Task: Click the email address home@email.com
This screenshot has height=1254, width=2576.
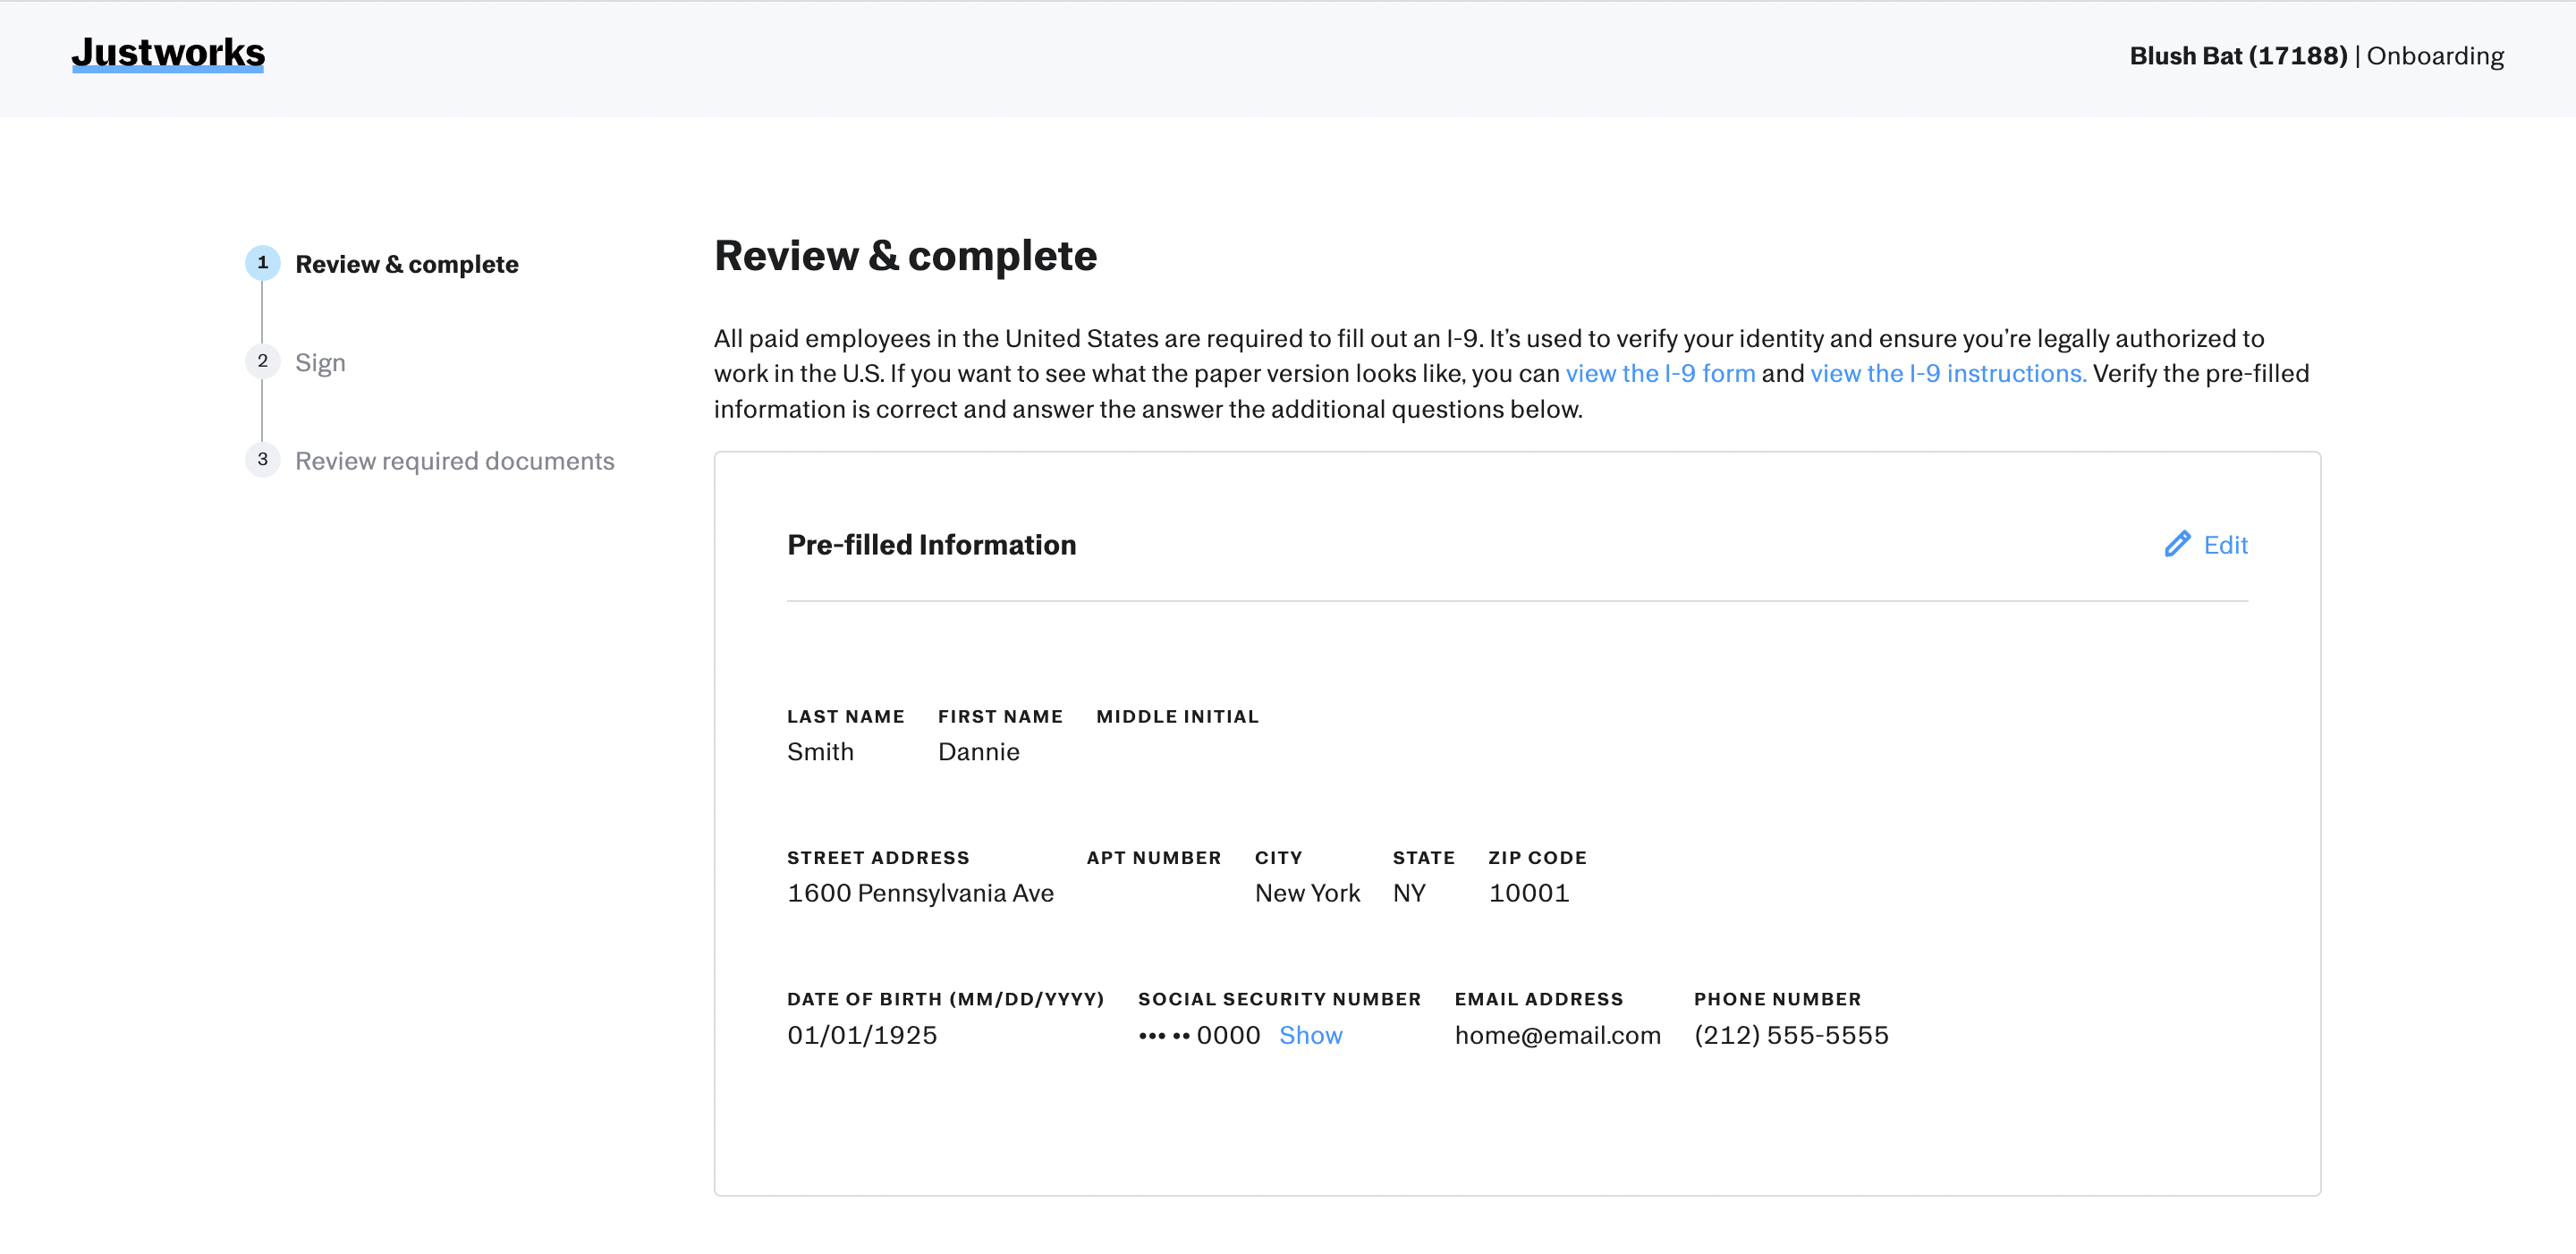Action: (x=1557, y=1035)
